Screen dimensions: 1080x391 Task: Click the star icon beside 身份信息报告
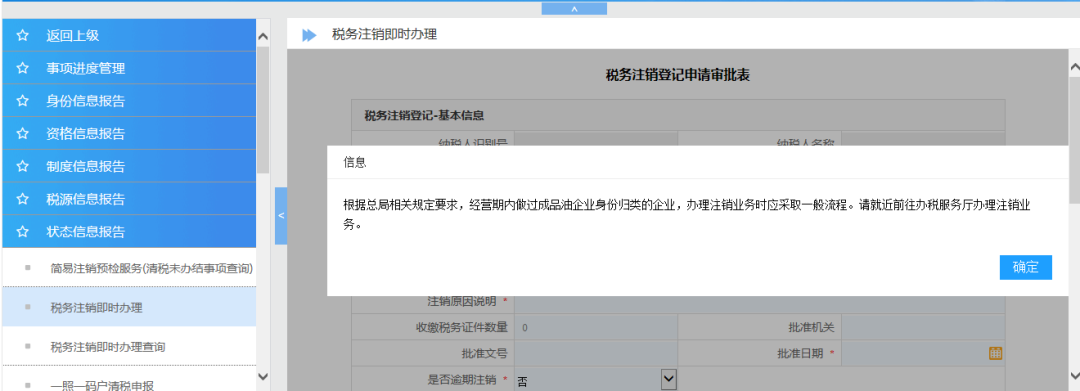coord(22,101)
